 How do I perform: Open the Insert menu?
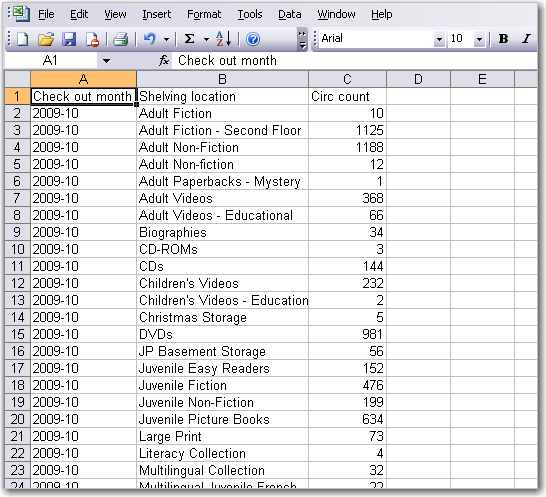[156, 14]
